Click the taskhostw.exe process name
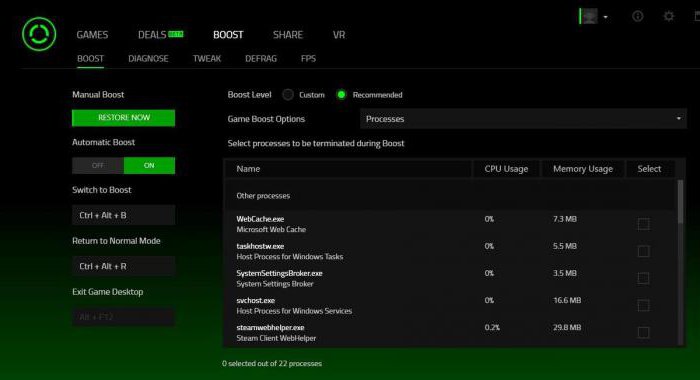 (260, 246)
